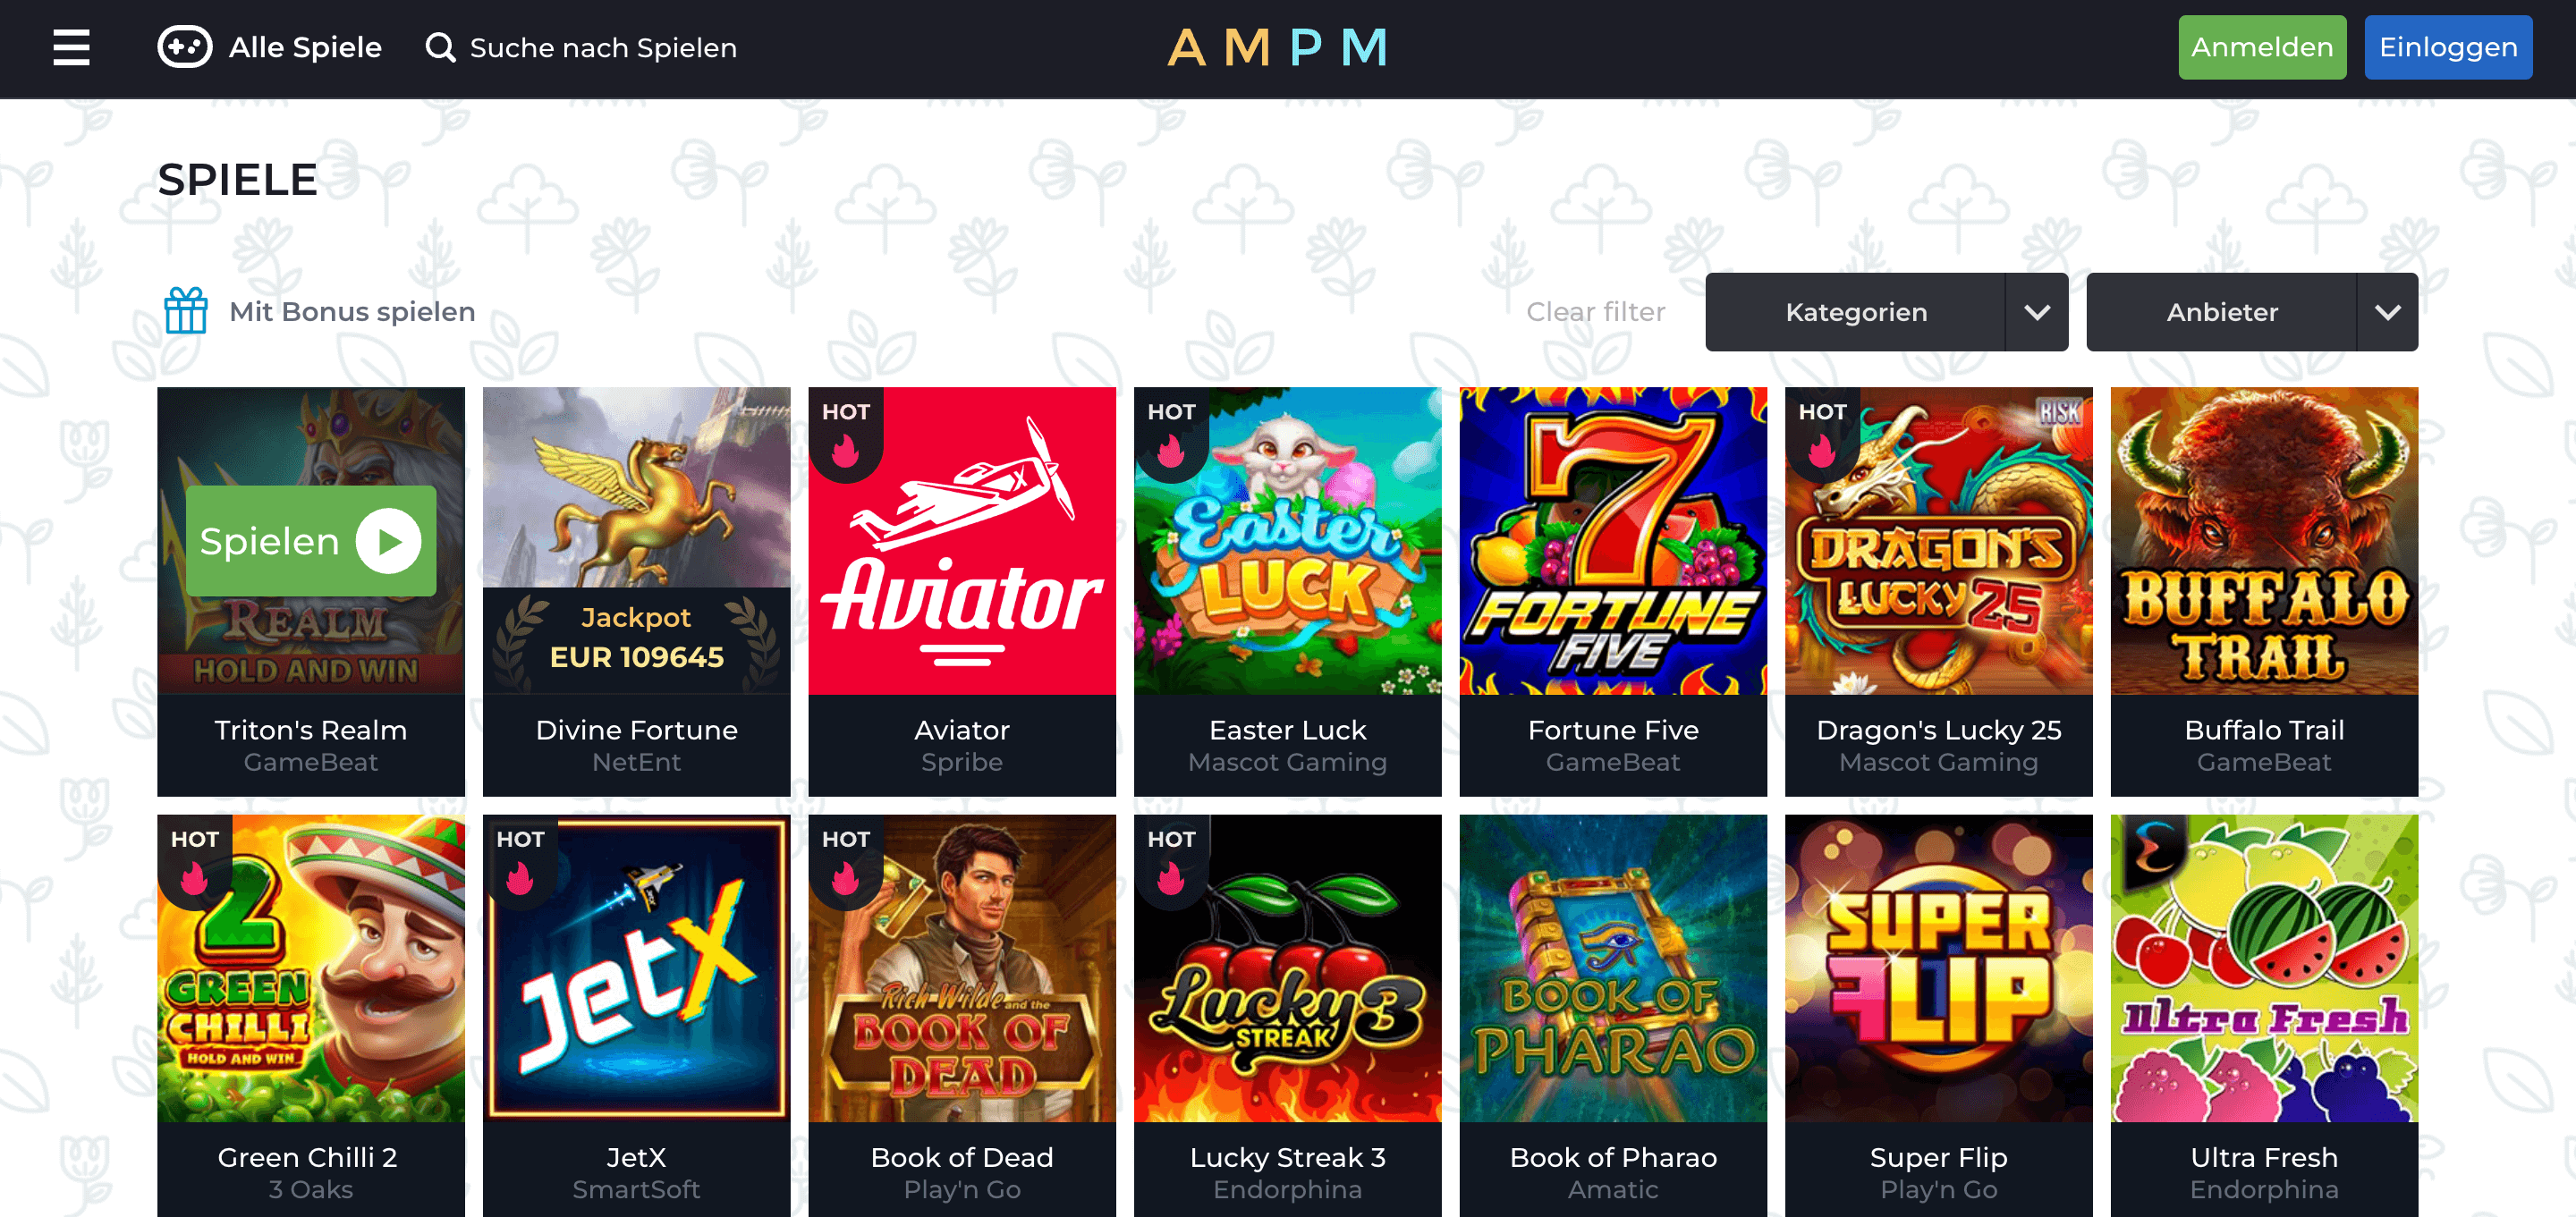Click the HOT flame badge on JetX
Screen dimensions: 2576x1217
(520, 862)
